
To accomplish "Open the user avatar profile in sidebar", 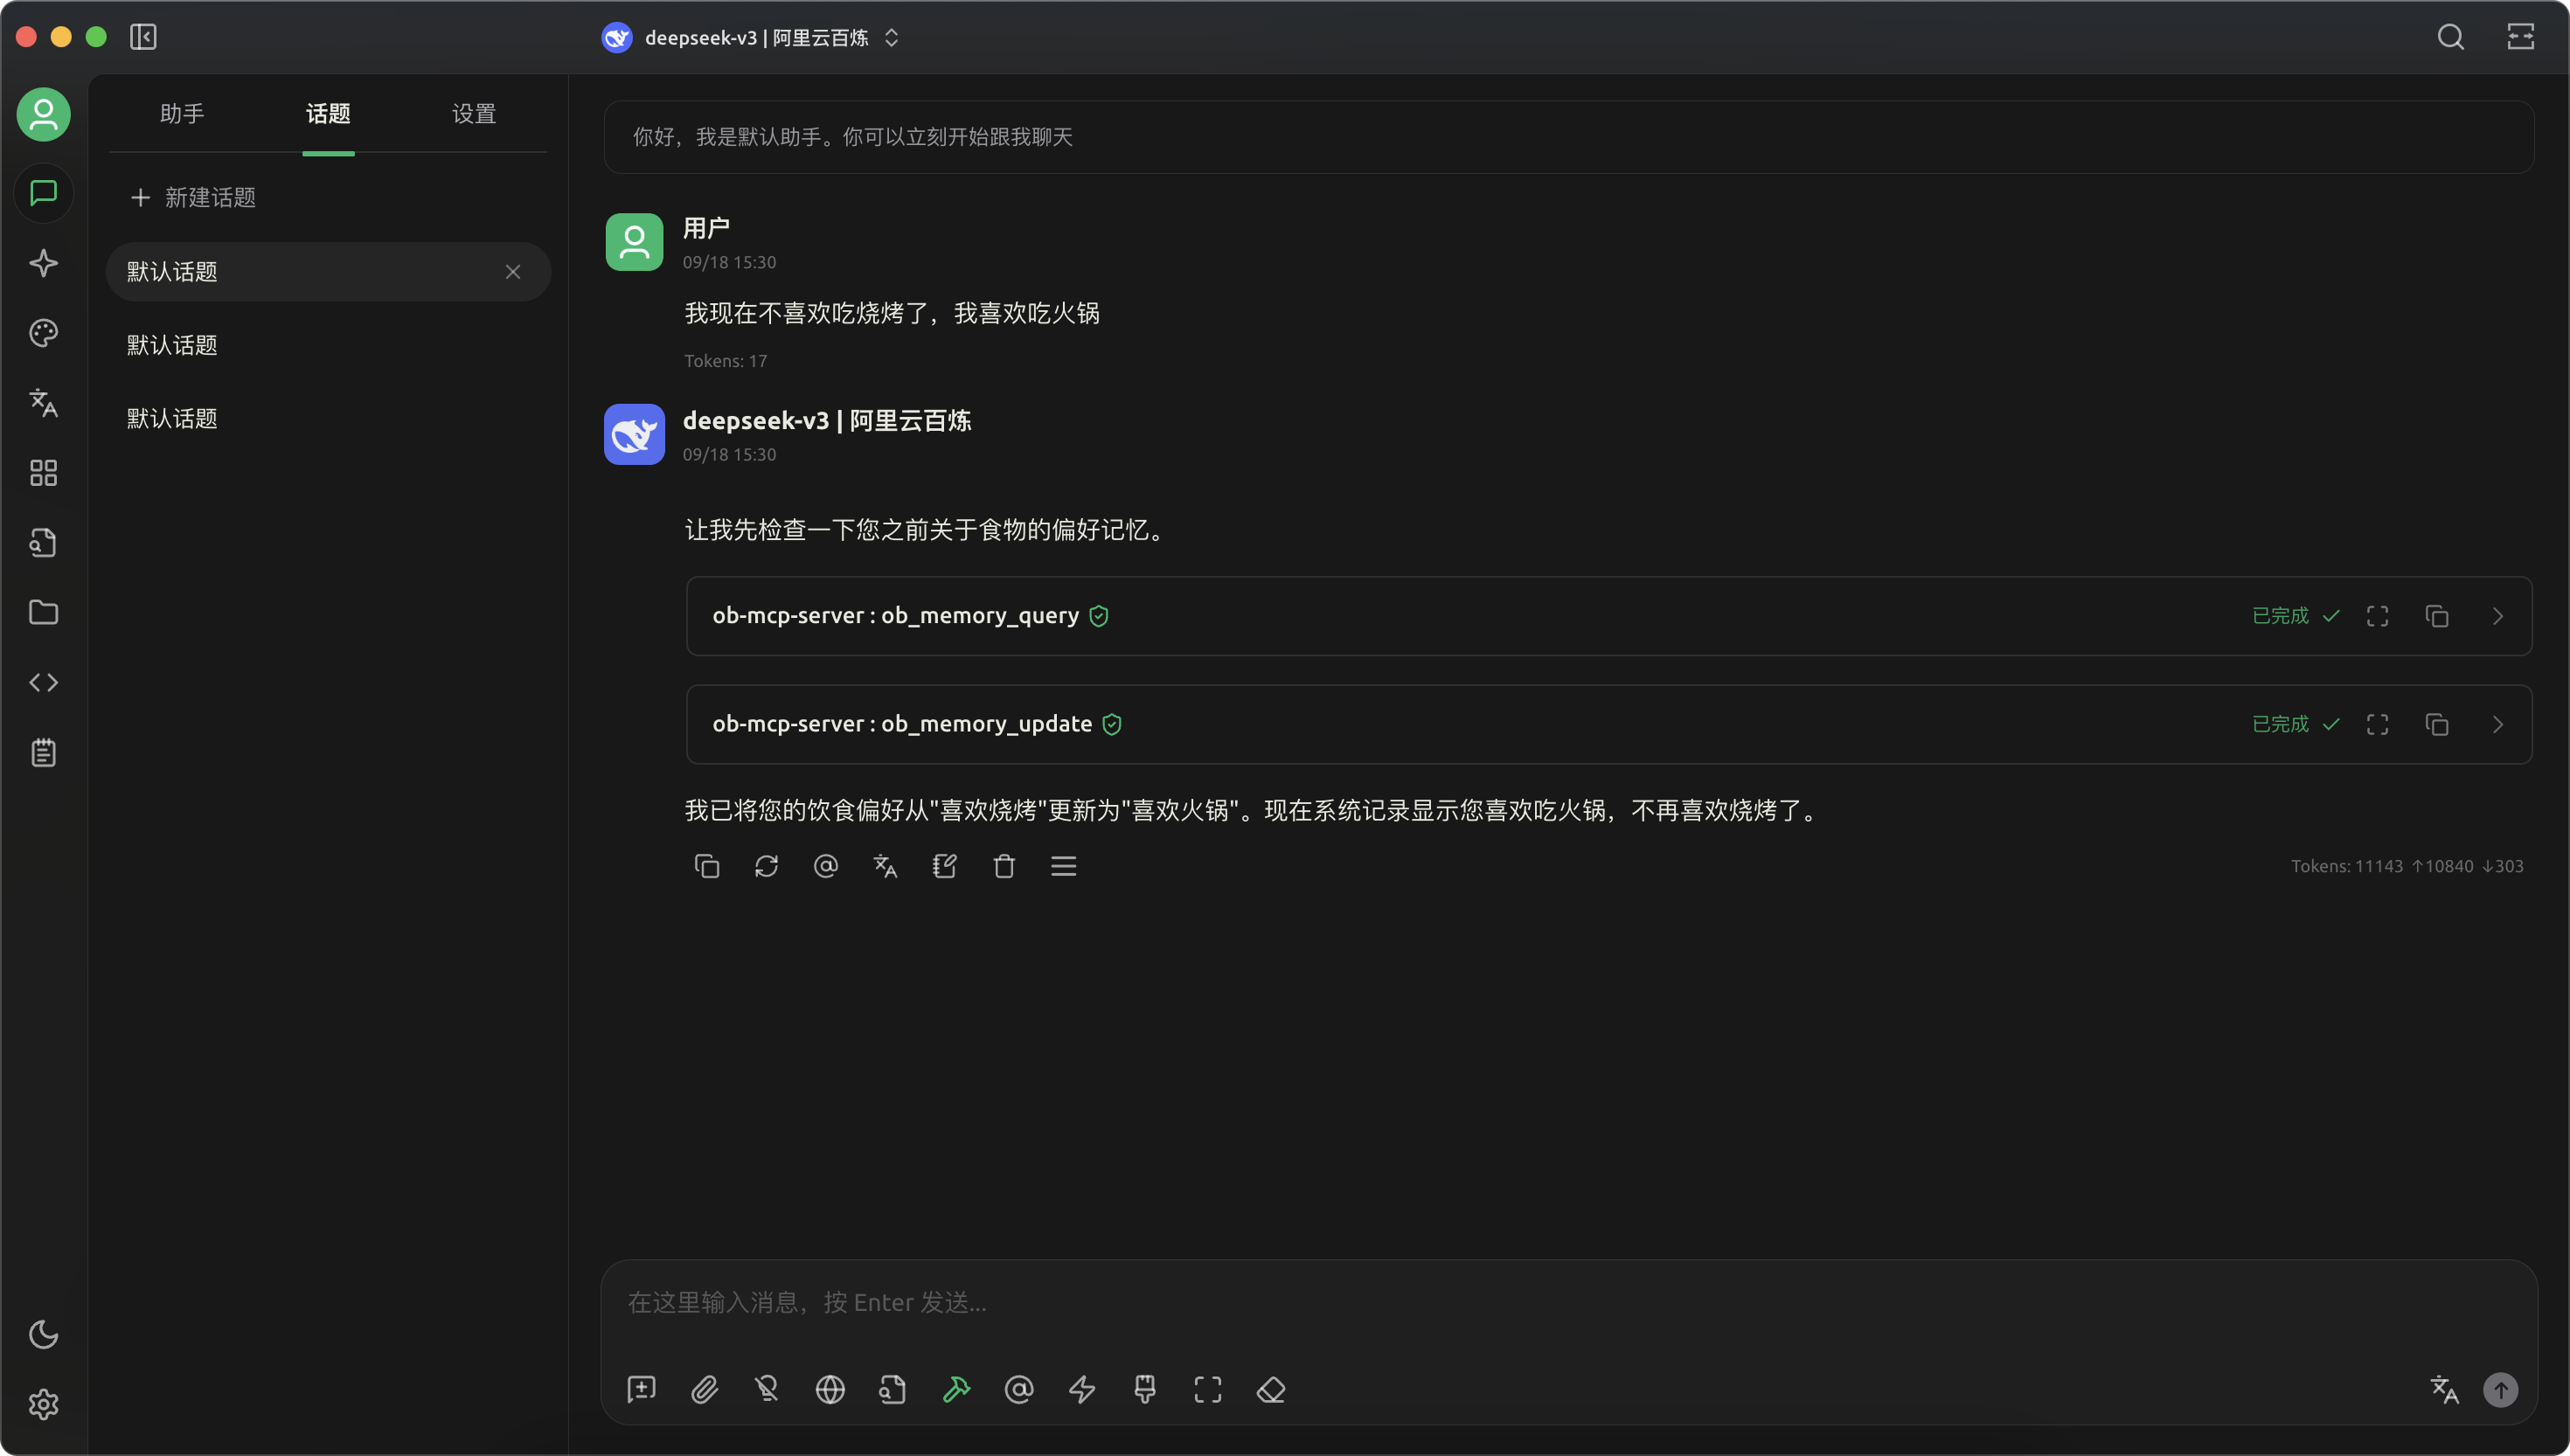I will click(x=43, y=115).
